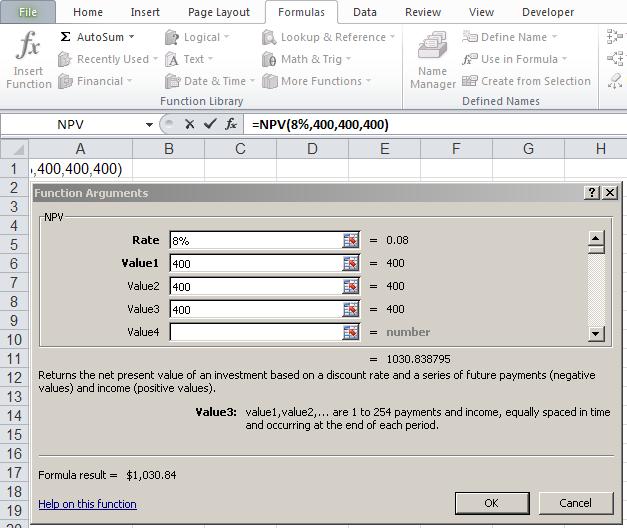
Task: Select column E header
Action: click(x=384, y=149)
